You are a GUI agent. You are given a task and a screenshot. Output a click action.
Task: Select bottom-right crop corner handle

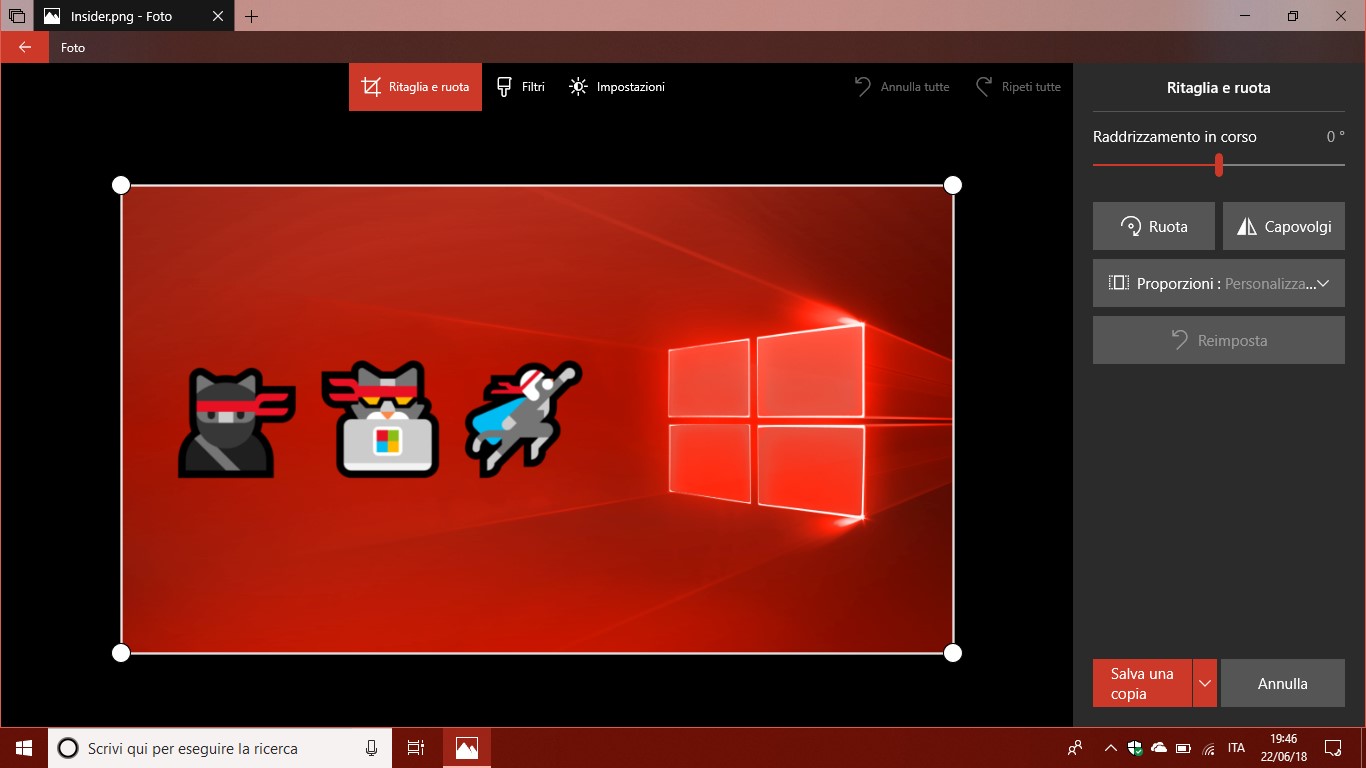(x=953, y=653)
